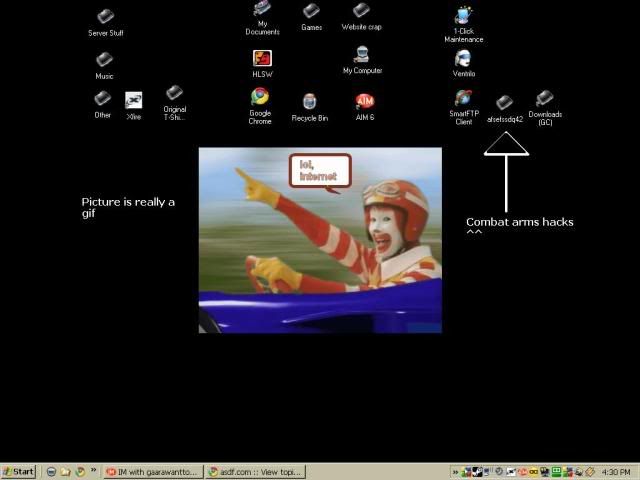The width and height of the screenshot is (640, 480).
Task: Open the Games desktop folder
Action: coord(311,17)
